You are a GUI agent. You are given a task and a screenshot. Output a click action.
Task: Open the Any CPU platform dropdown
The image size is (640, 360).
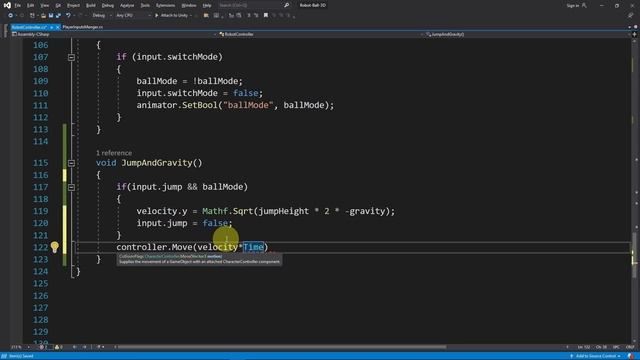pos(133,16)
